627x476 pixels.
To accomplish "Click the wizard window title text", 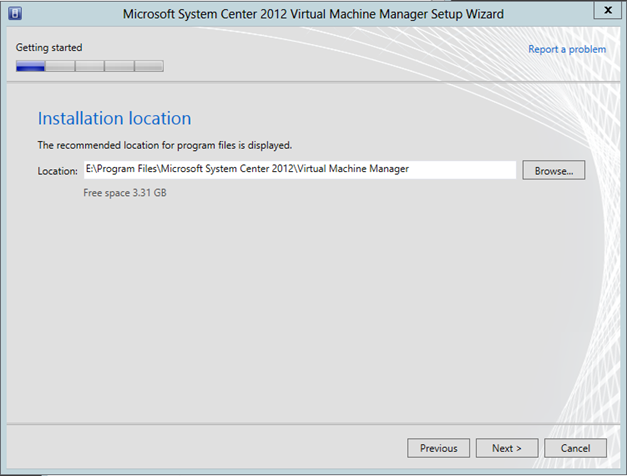I will click(313, 14).
